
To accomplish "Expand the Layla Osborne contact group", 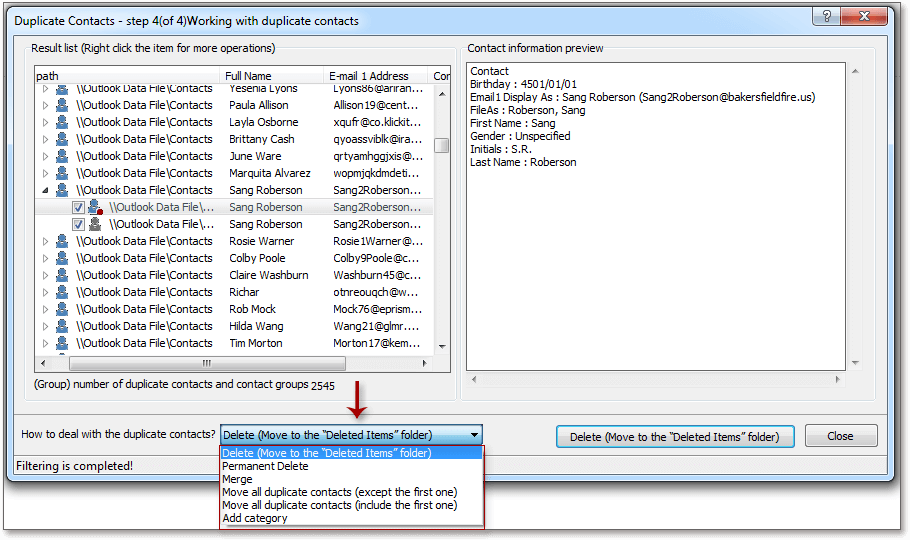I will [45, 122].
